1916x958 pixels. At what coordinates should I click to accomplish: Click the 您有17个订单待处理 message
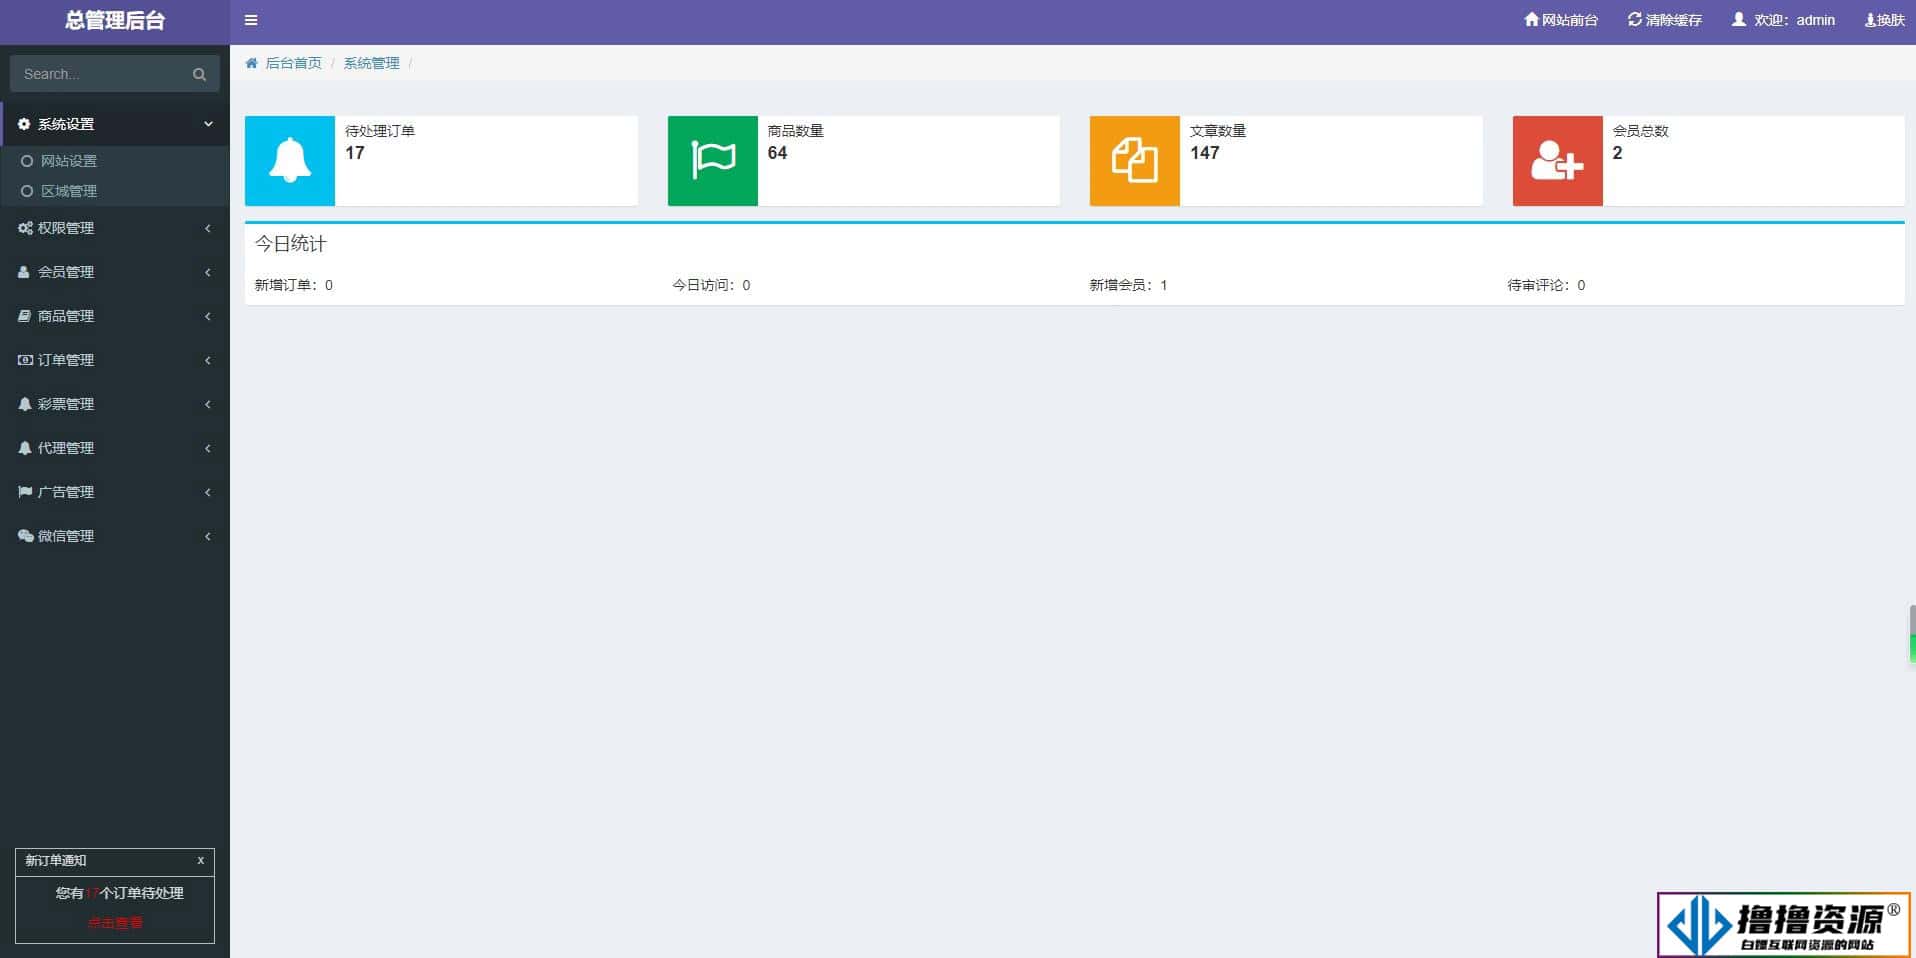coord(120,893)
